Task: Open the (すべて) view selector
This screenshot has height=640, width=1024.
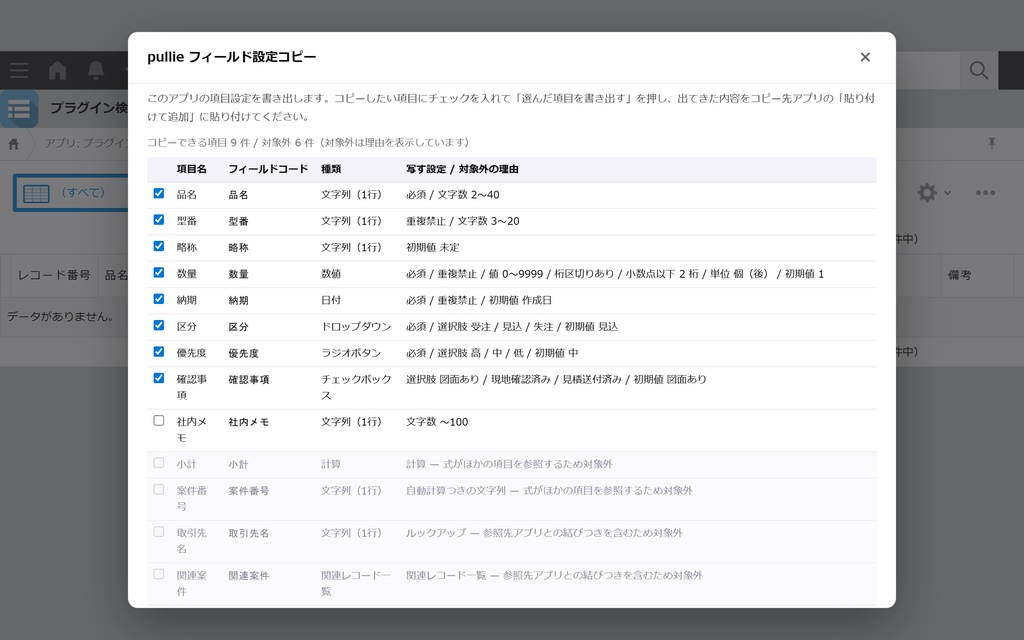Action: [x=71, y=193]
